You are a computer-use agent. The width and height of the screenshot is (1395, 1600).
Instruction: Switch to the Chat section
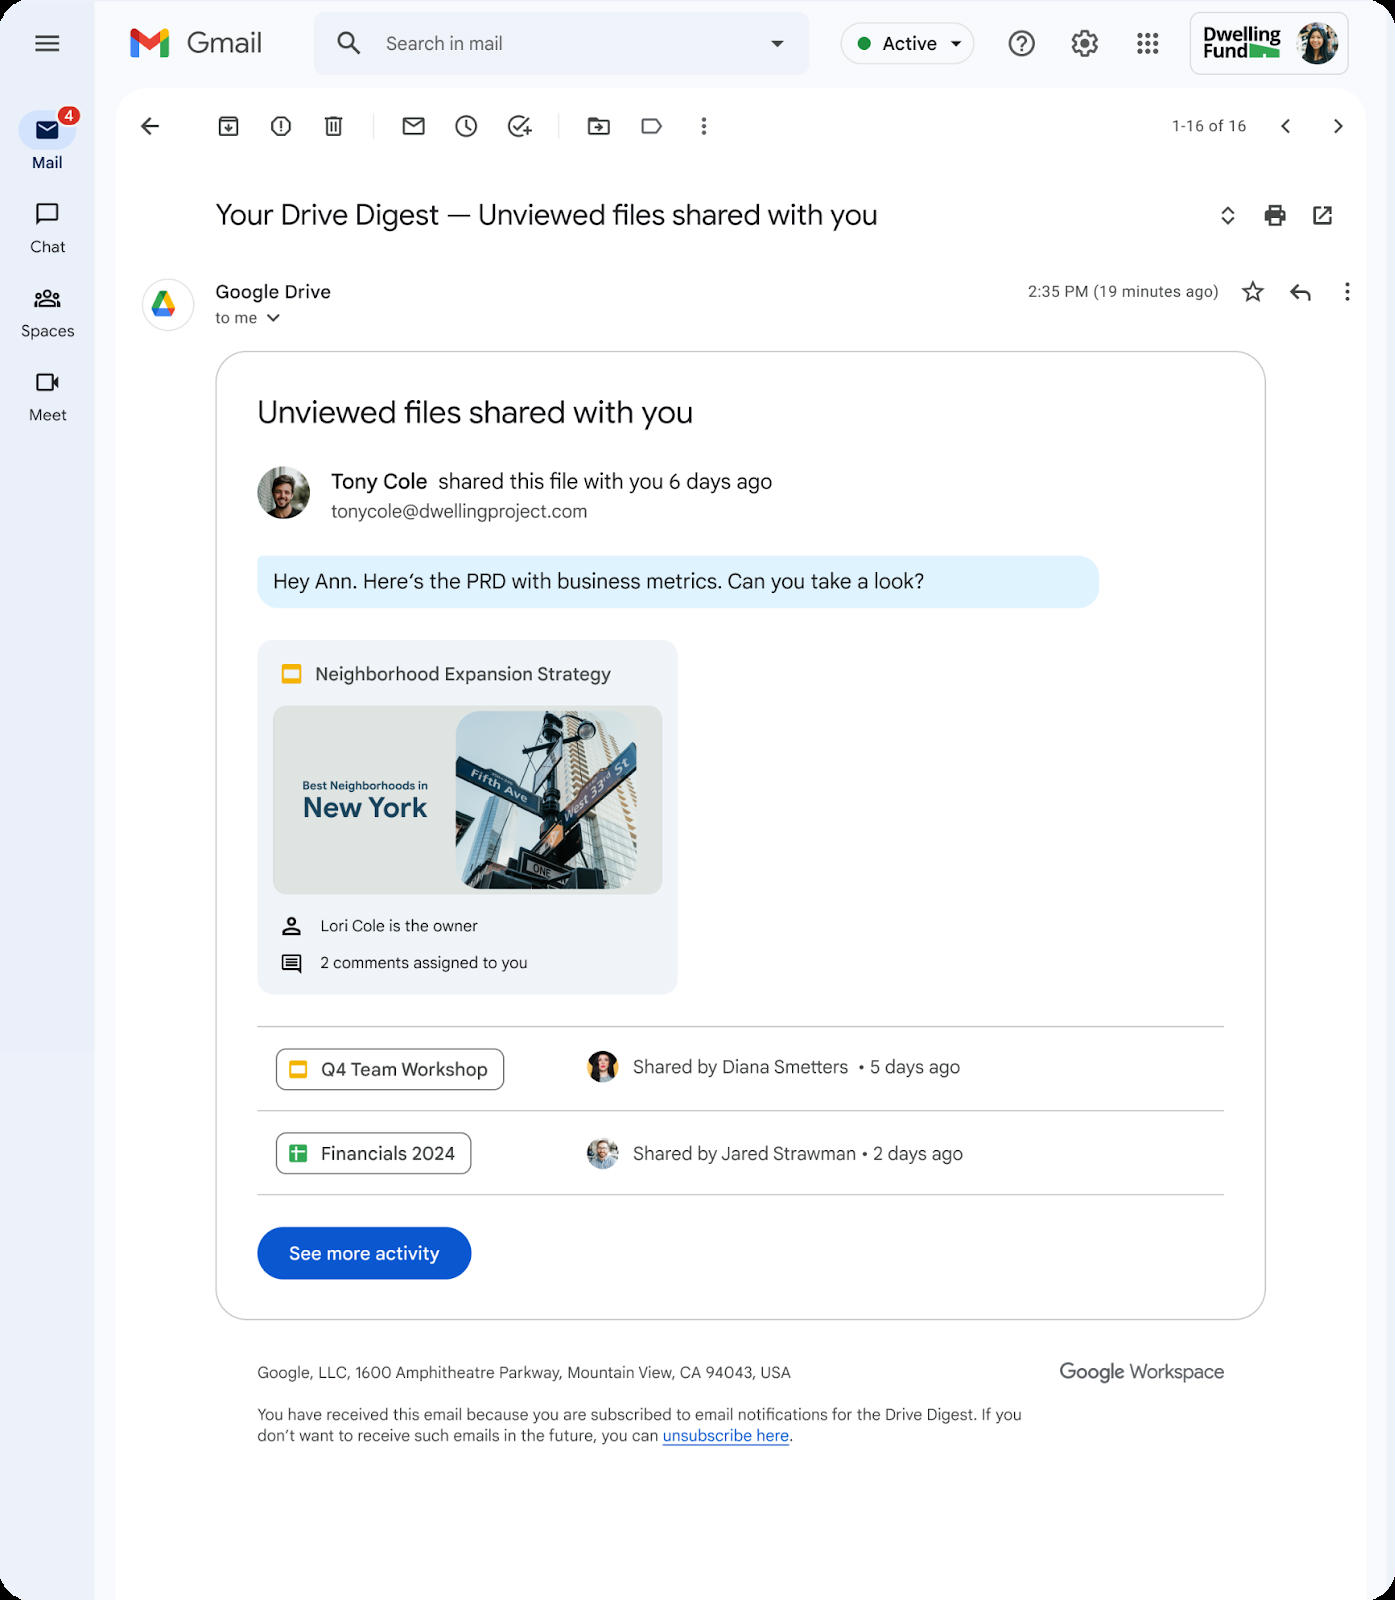pos(47,229)
